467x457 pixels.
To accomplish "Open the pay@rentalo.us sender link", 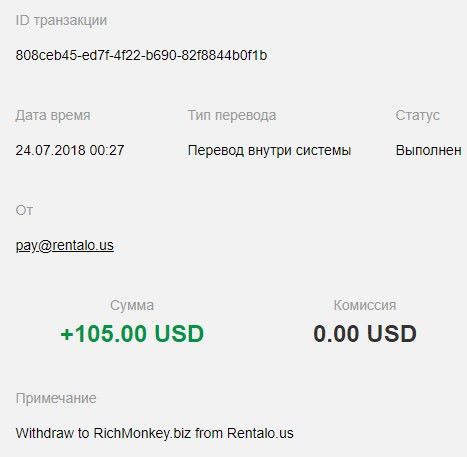I will coord(65,246).
